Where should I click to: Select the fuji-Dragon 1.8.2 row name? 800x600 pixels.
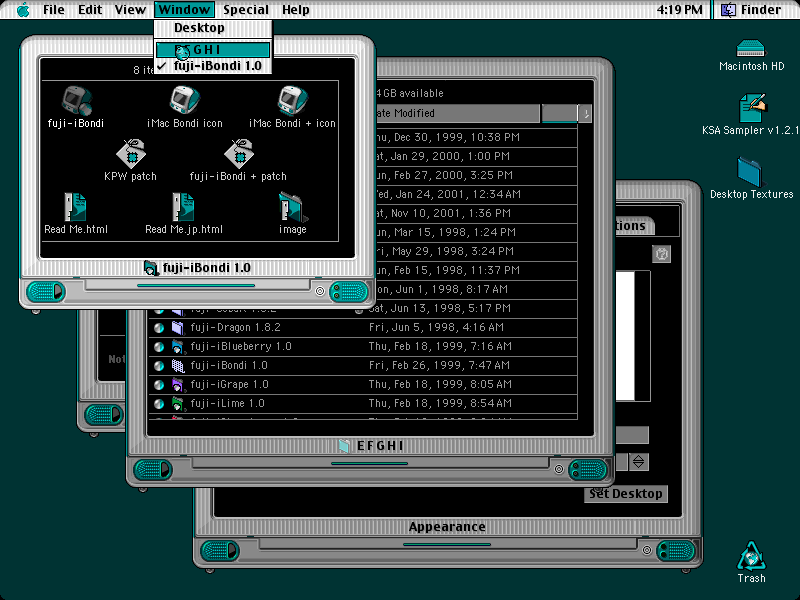click(235, 328)
